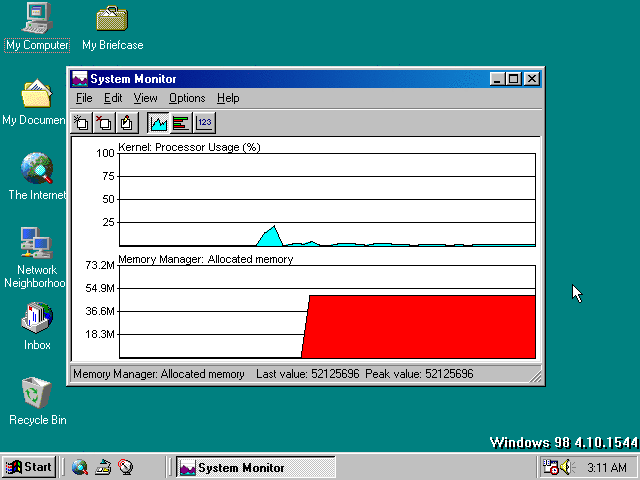This screenshot has height=480, width=640.
Task: Click the Show Desktop quick launch icon
Action: (x=103, y=467)
